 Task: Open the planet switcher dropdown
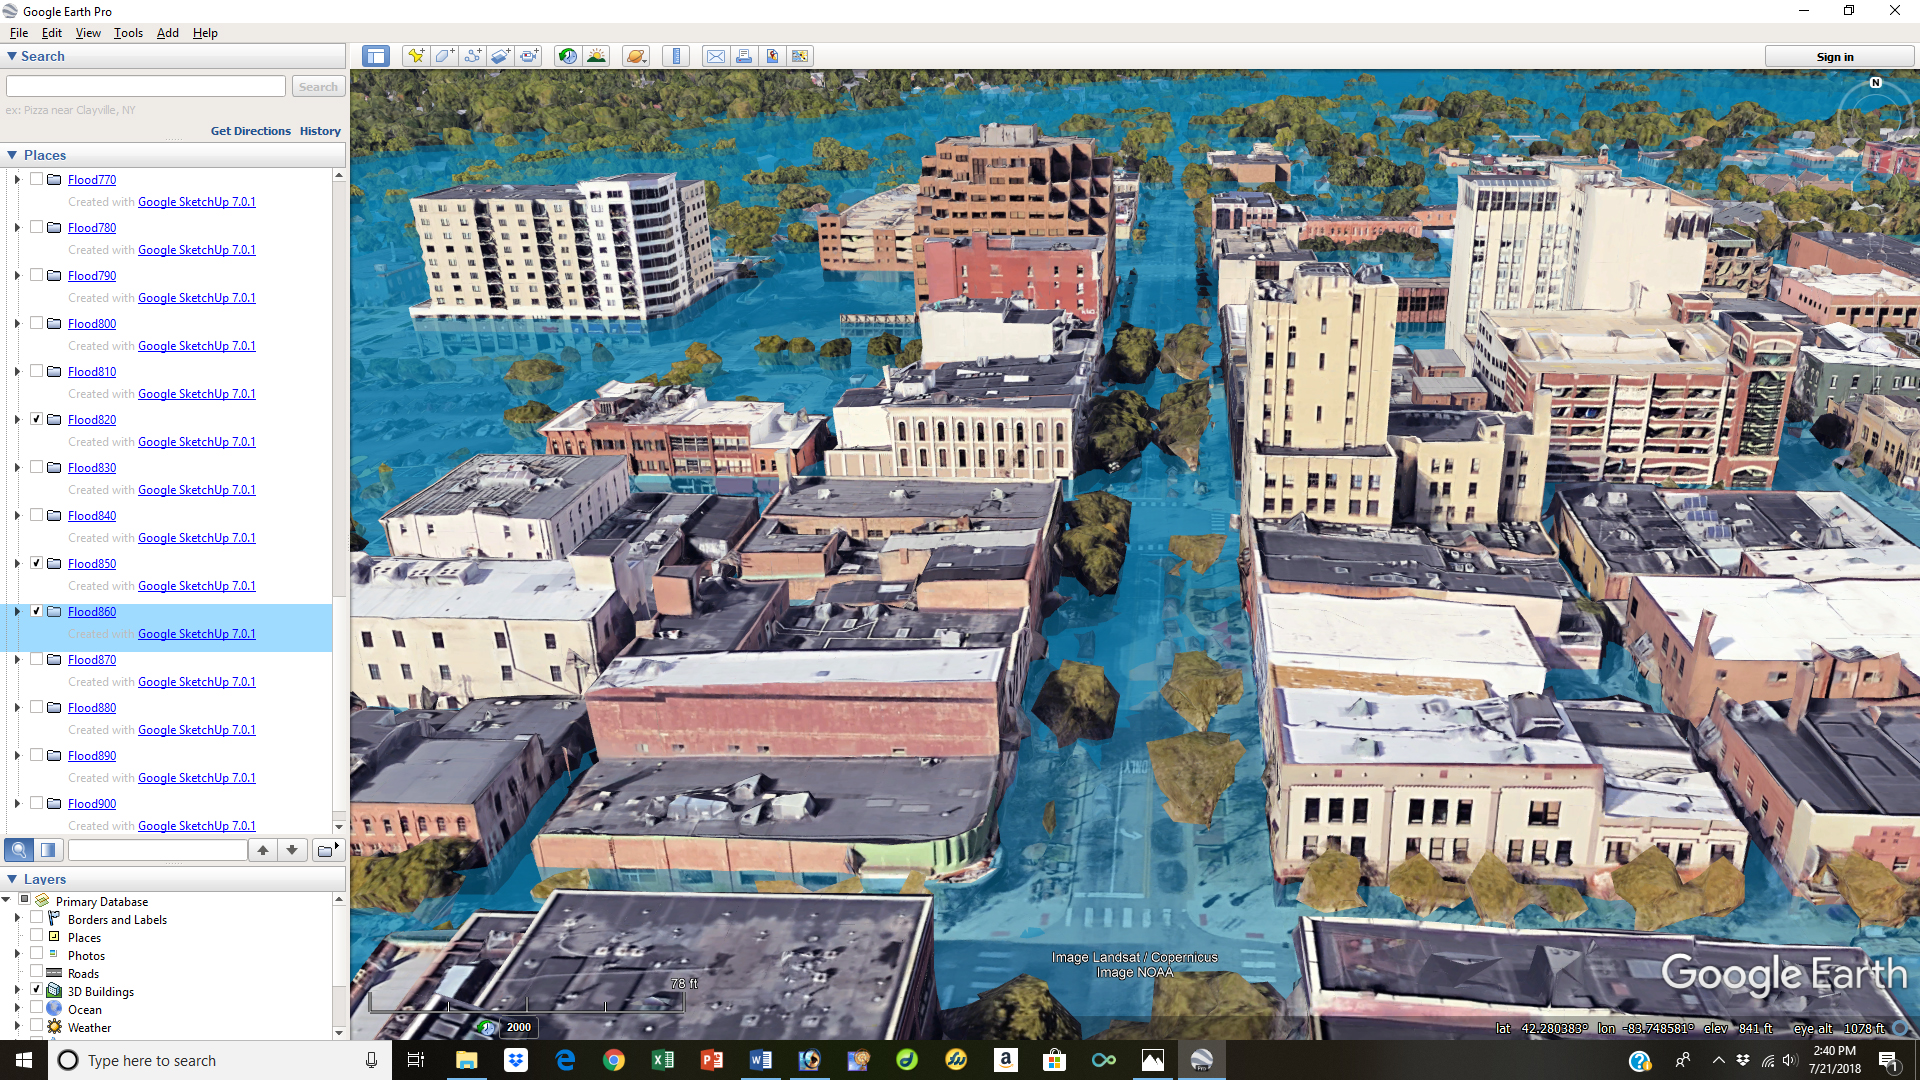(x=636, y=57)
